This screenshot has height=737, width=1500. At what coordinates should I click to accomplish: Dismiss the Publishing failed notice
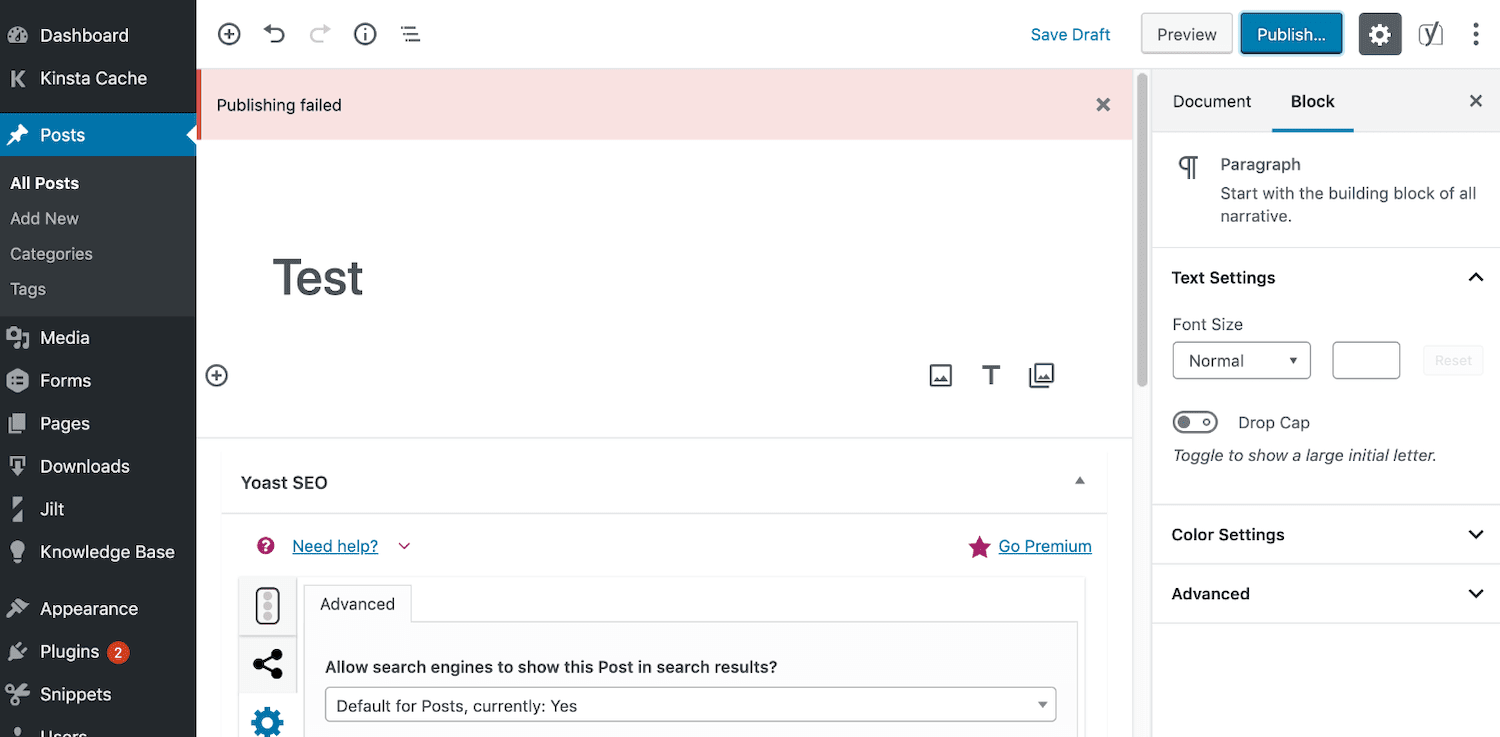point(1103,104)
